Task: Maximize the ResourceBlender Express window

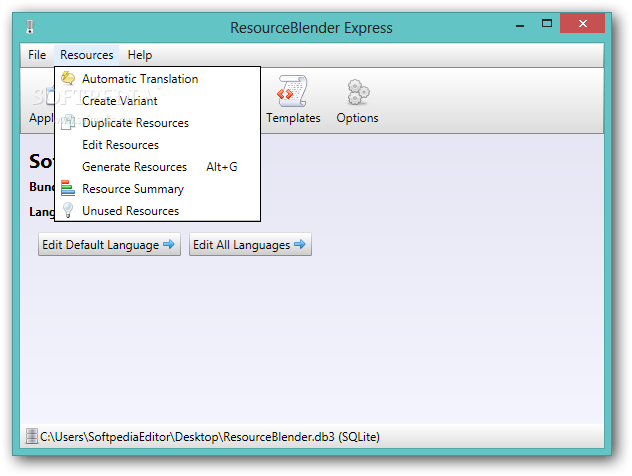Action: pyautogui.click(x=547, y=23)
